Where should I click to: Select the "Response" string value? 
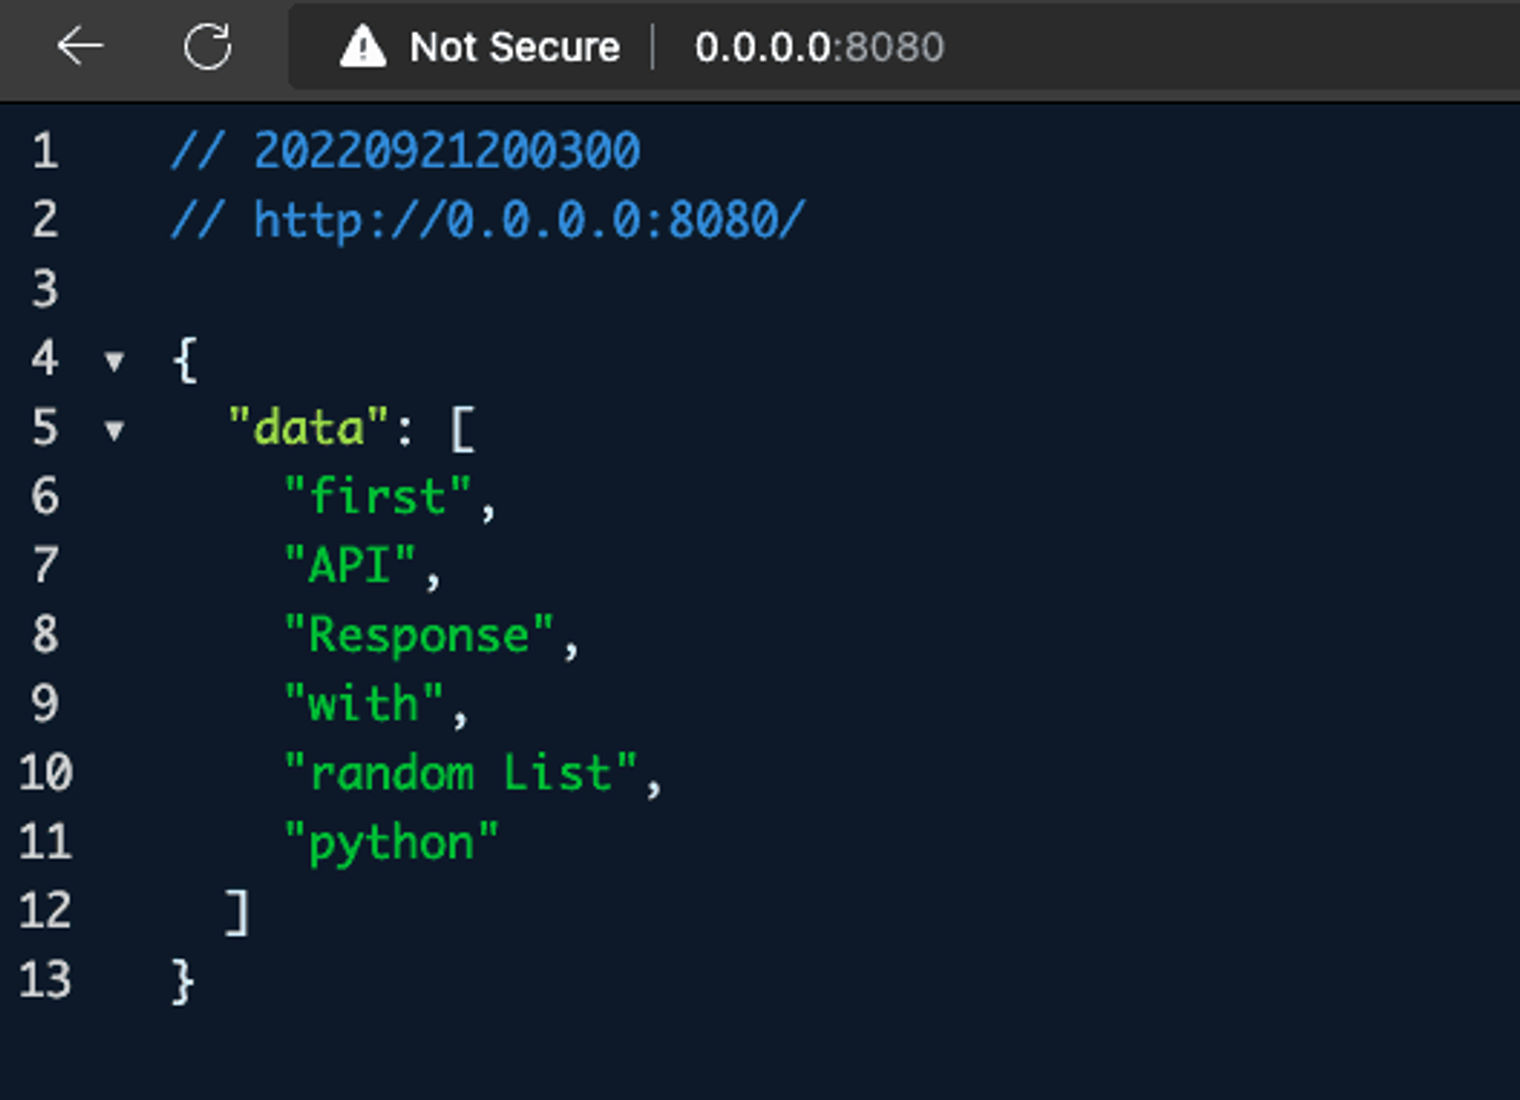pyautogui.click(x=418, y=634)
